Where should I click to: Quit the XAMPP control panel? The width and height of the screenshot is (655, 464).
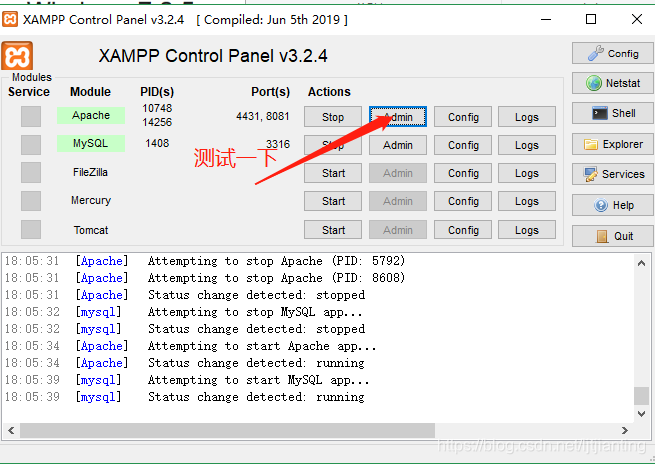(612, 236)
